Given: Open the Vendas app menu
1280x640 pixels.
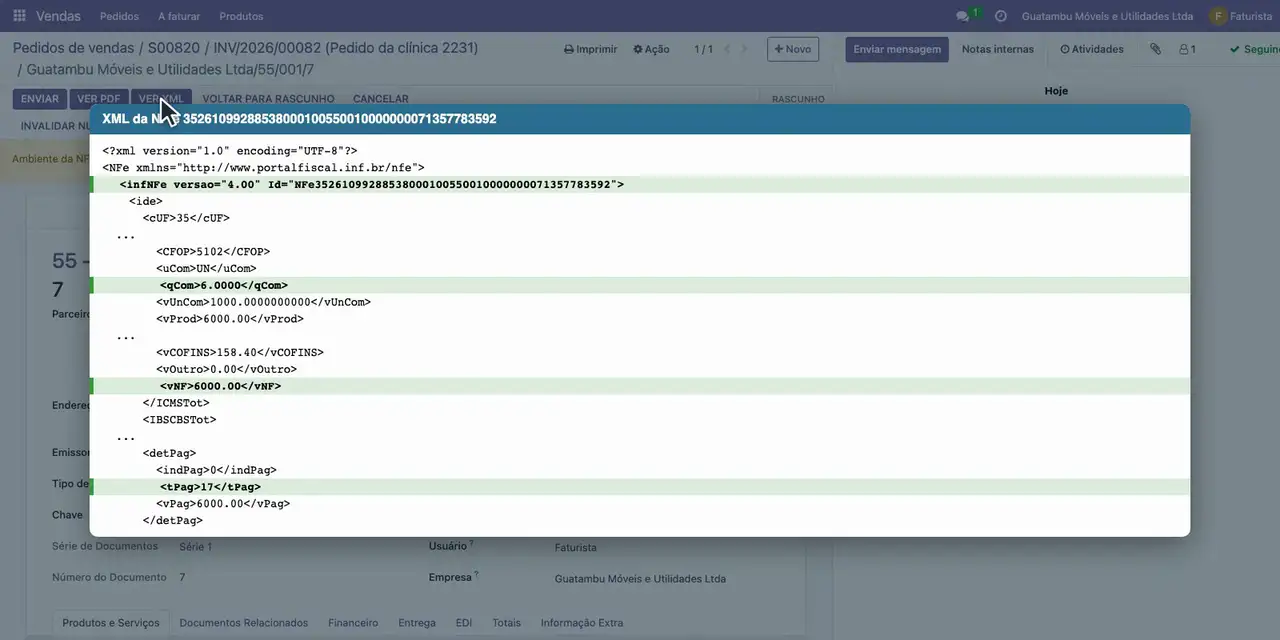Looking at the screenshot, I should (58, 16).
